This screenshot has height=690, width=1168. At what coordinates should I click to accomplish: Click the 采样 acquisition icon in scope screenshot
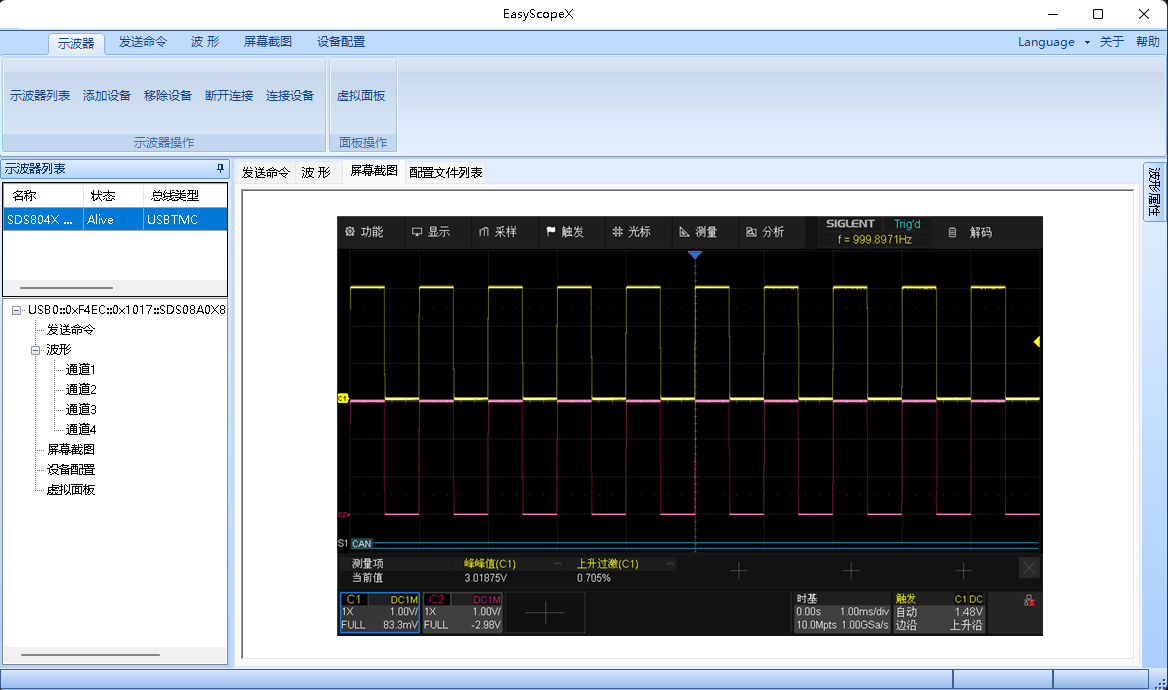coord(484,232)
